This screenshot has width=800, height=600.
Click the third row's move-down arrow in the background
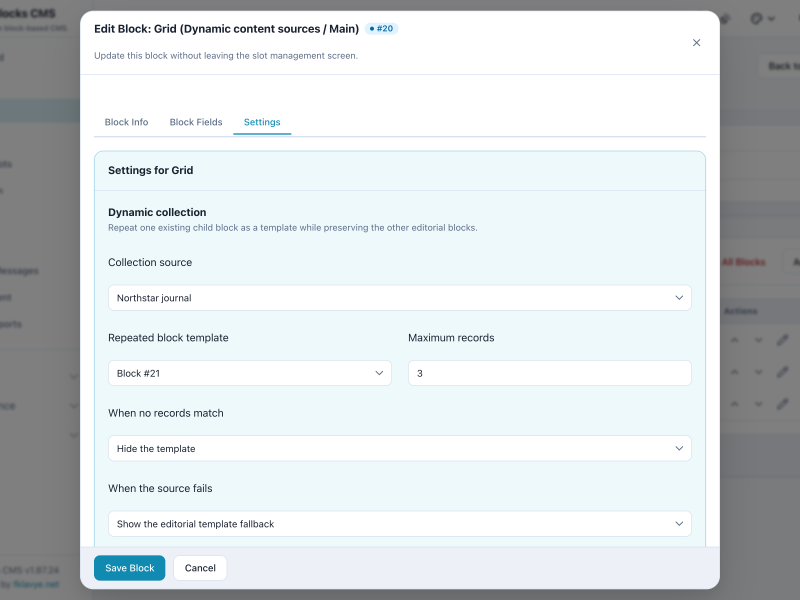[x=759, y=404]
